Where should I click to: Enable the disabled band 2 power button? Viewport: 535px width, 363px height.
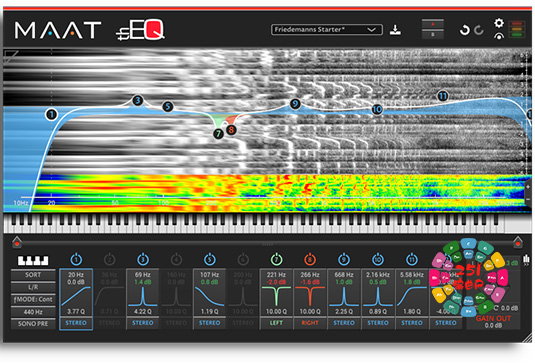110,260
